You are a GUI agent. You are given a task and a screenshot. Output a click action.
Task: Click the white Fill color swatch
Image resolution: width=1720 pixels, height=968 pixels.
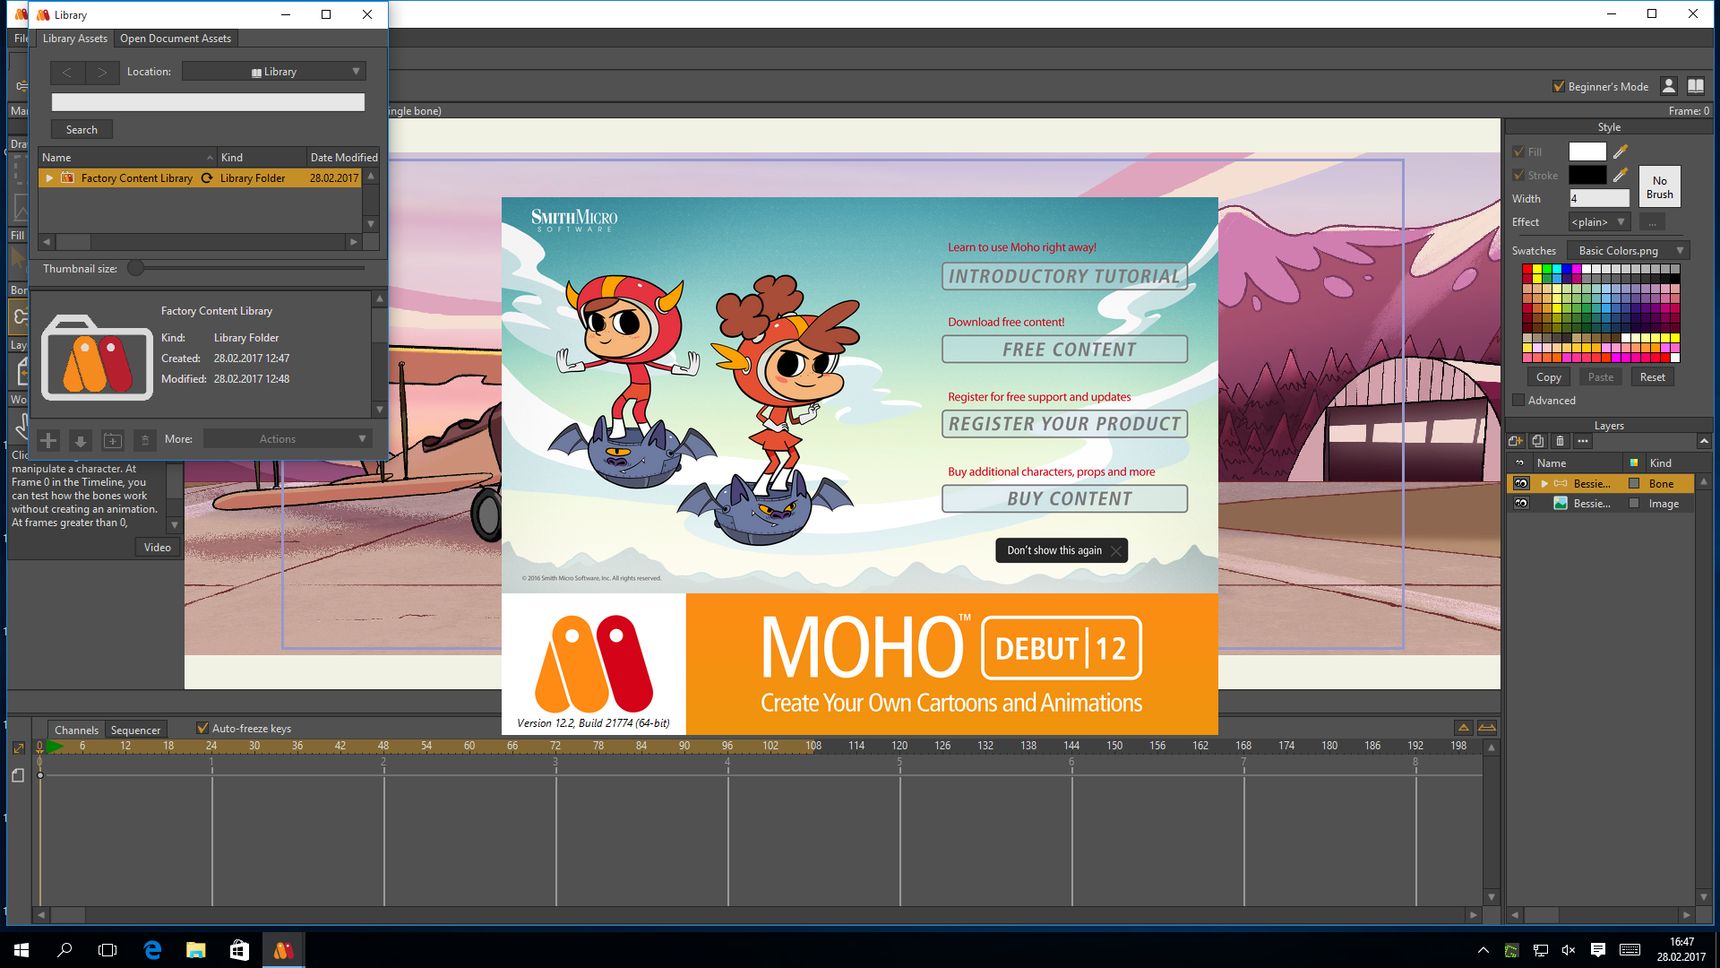point(1587,152)
